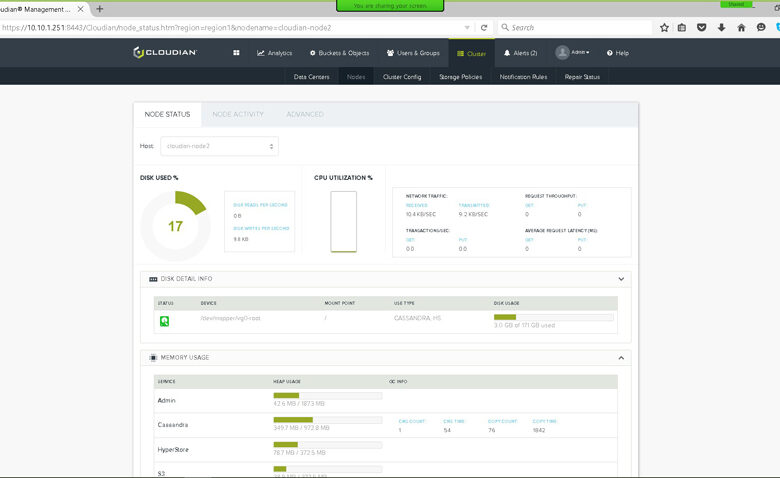Click the Disk Used 17 percent donut chart
The image size is (780, 478).
(175, 226)
